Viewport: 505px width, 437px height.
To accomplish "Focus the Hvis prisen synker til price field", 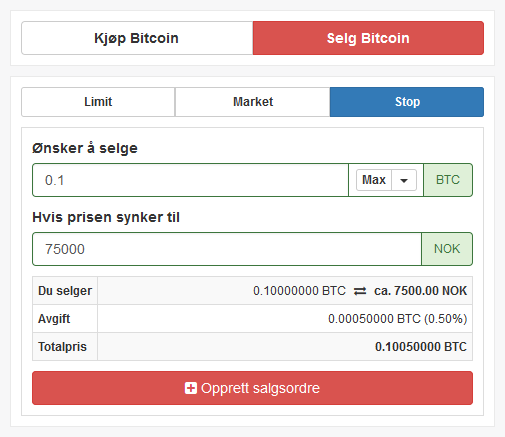I will 227,249.
